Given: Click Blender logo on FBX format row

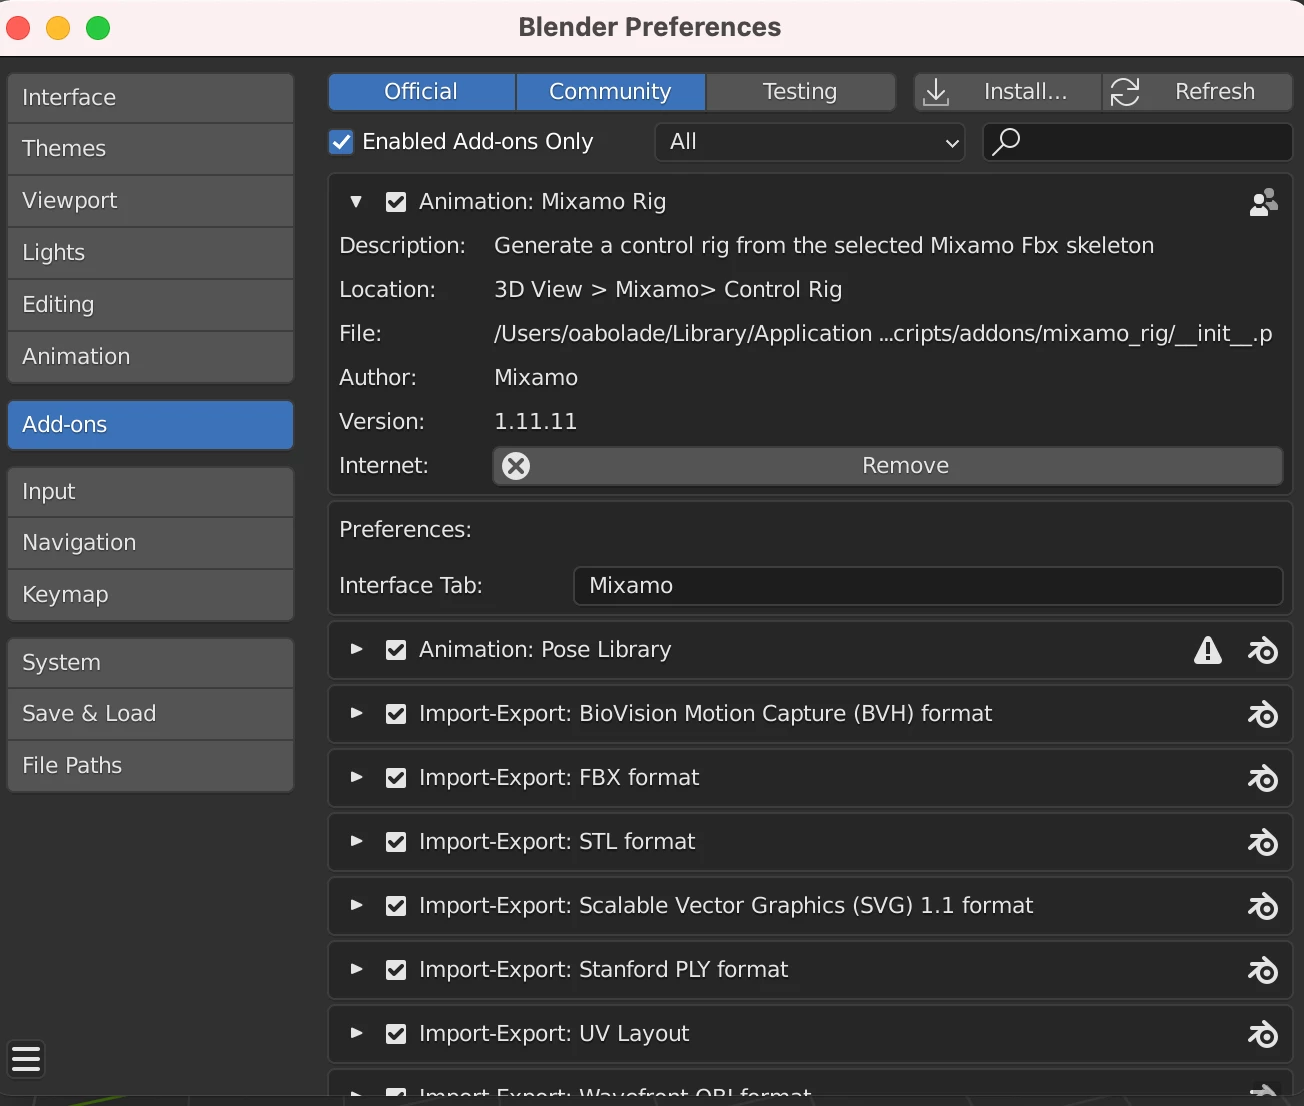Looking at the screenshot, I should click(1263, 778).
